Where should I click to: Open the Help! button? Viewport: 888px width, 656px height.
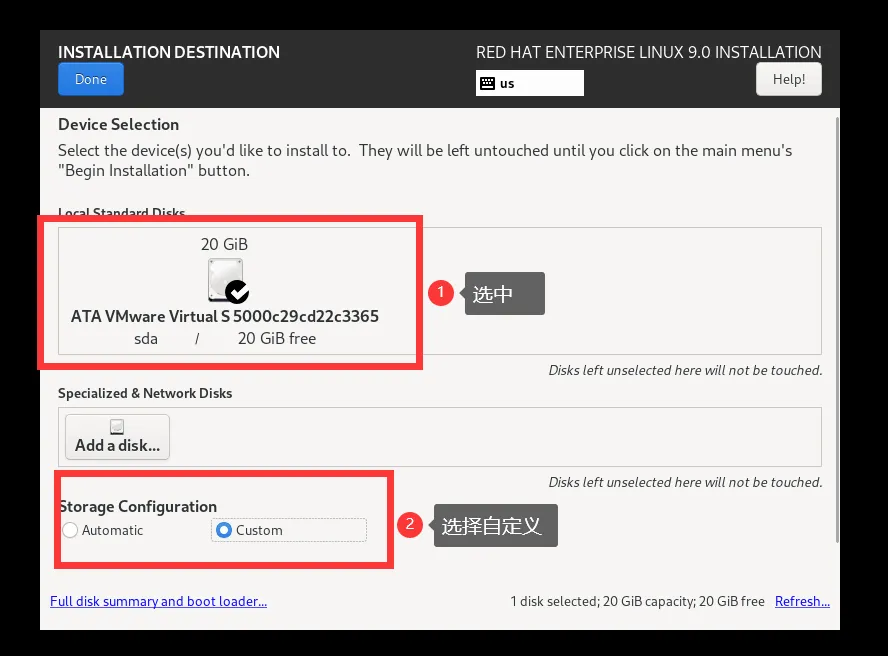tap(788, 79)
